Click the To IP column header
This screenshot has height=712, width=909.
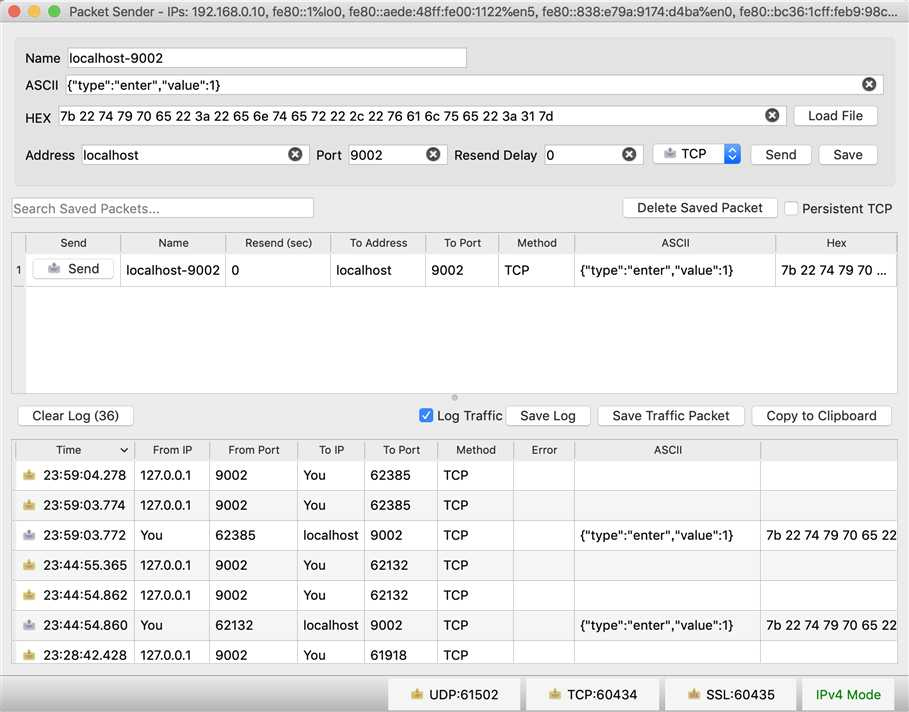(331, 450)
